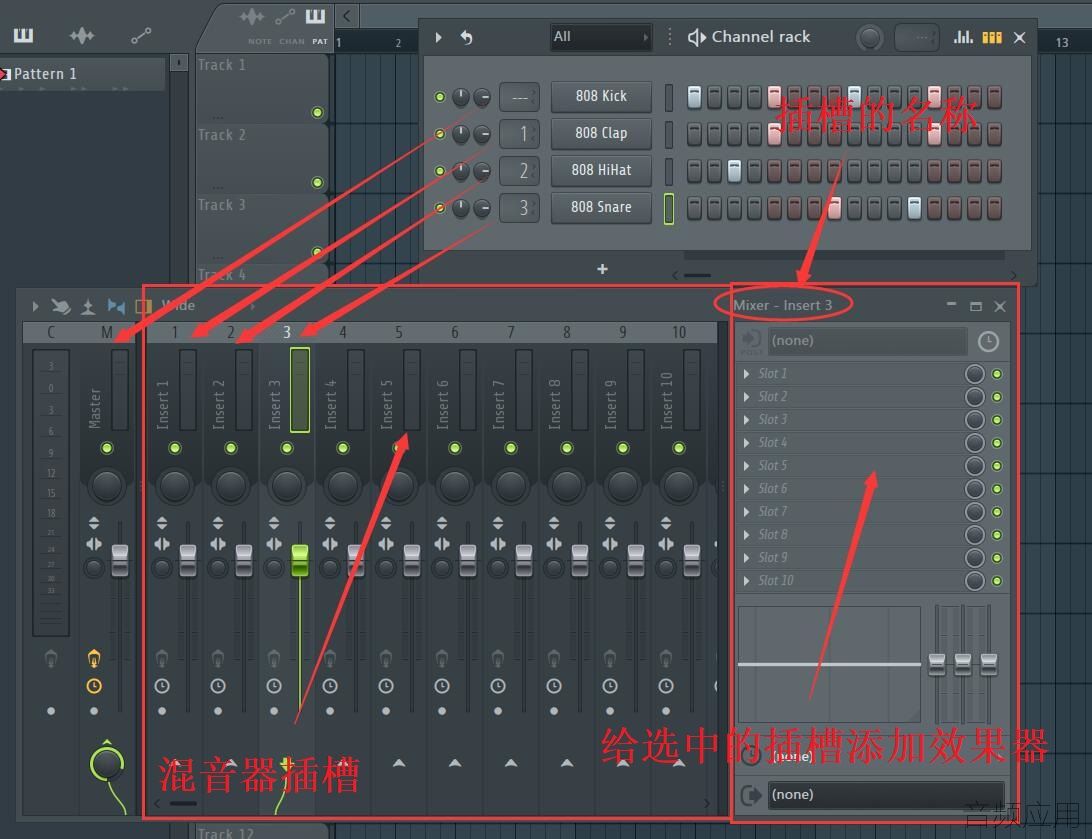
Task: Open the 808 HiHat channel
Action: (601, 170)
